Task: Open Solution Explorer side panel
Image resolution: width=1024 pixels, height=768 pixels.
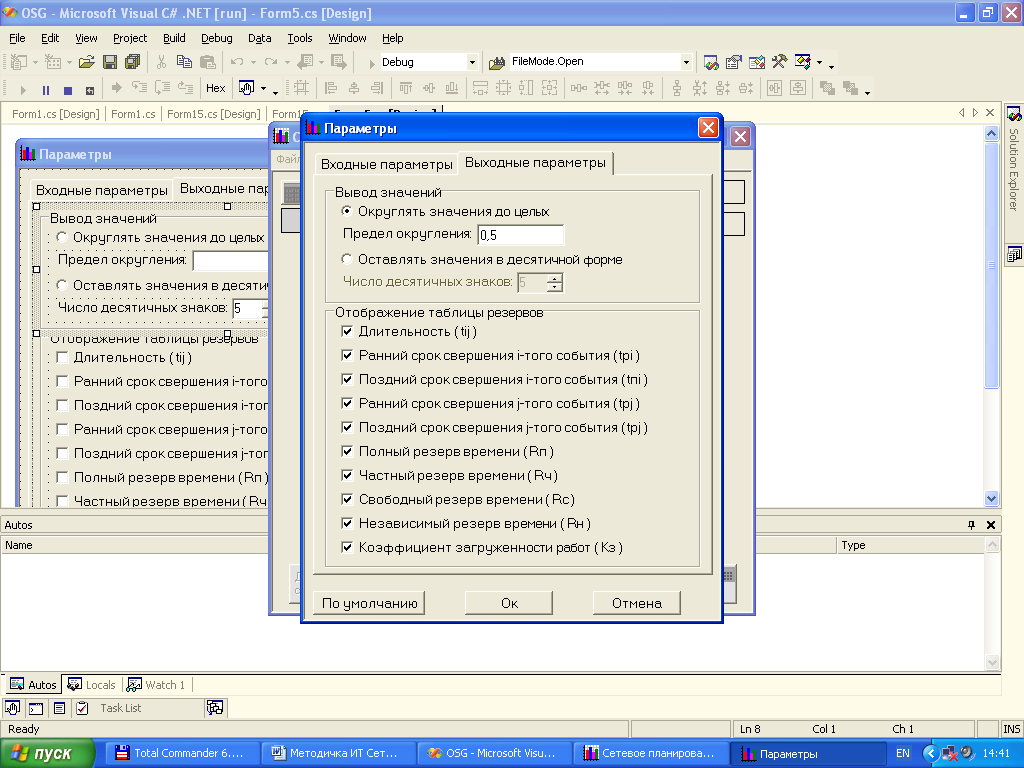Action: tap(1014, 161)
